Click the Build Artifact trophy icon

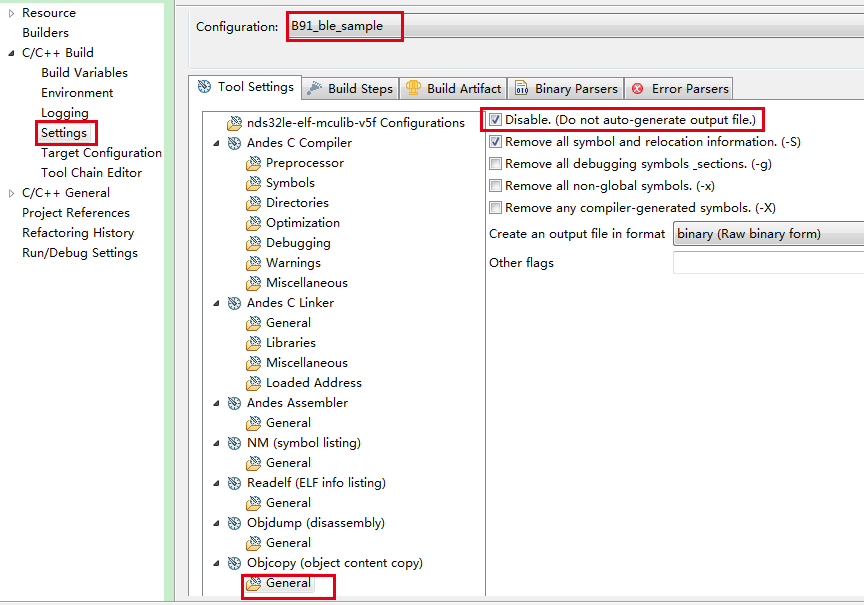pos(413,88)
